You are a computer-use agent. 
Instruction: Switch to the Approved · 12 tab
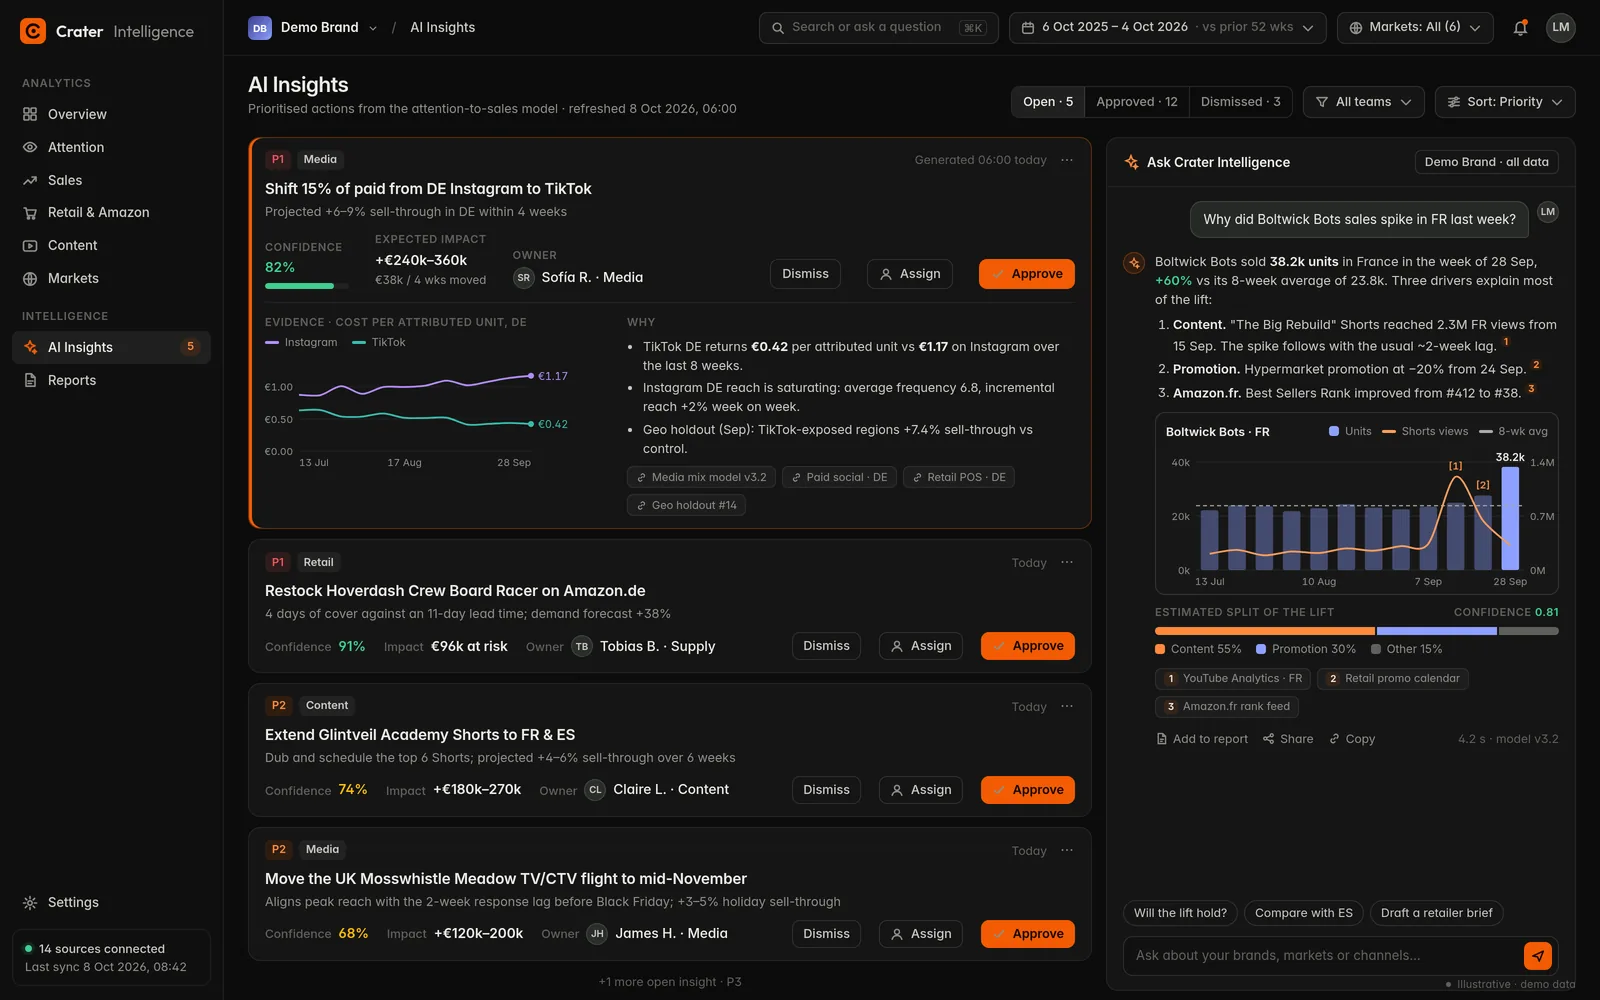coord(1137,102)
